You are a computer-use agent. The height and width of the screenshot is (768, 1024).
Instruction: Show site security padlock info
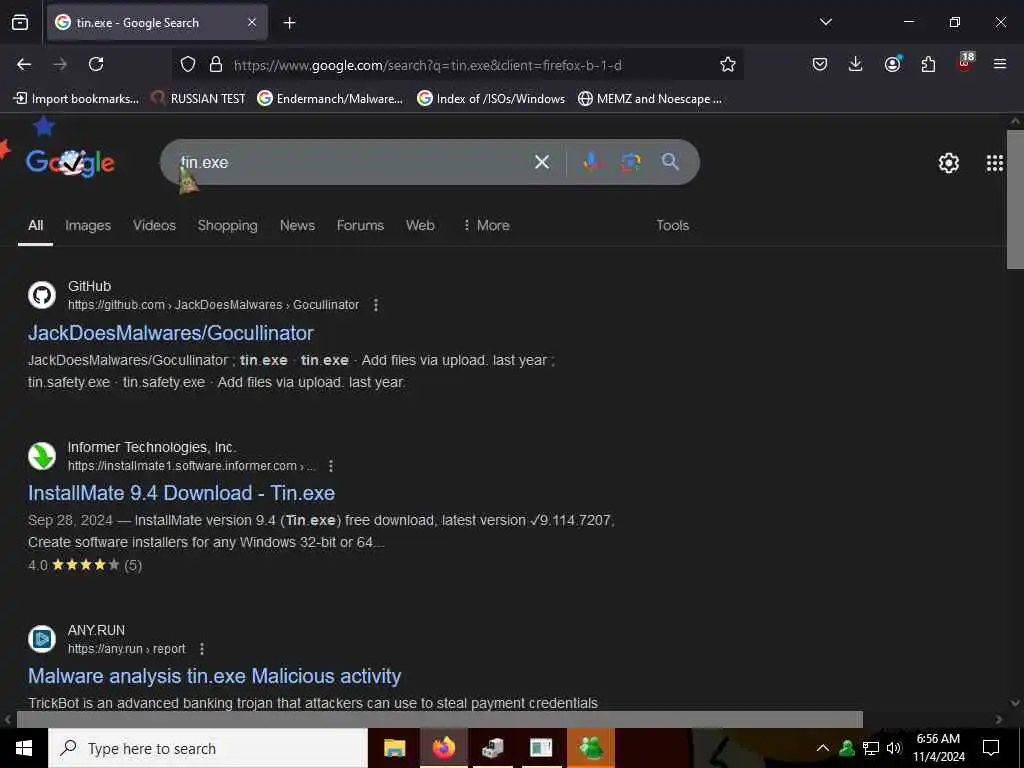tap(216, 65)
